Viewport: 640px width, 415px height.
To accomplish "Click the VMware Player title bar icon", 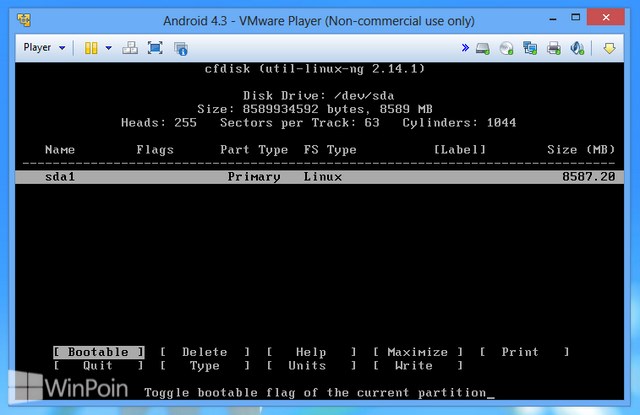I will pos(24,20).
